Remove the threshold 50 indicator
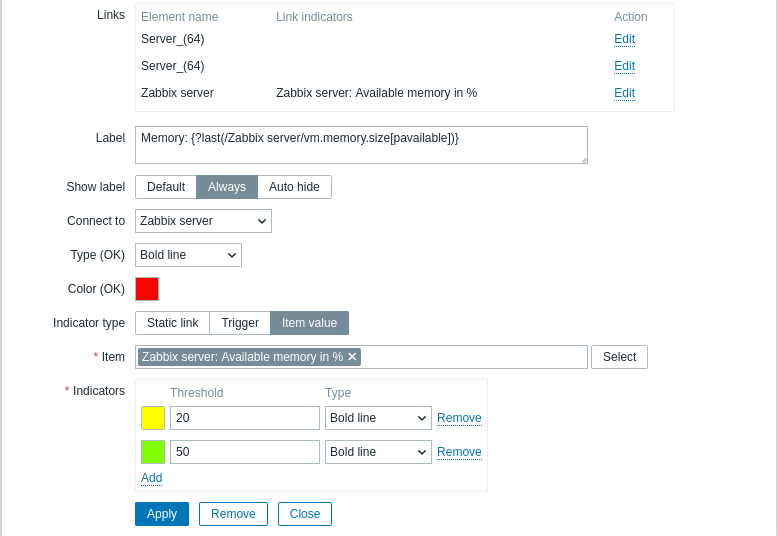The image size is (778, 536). click(459, 452)
